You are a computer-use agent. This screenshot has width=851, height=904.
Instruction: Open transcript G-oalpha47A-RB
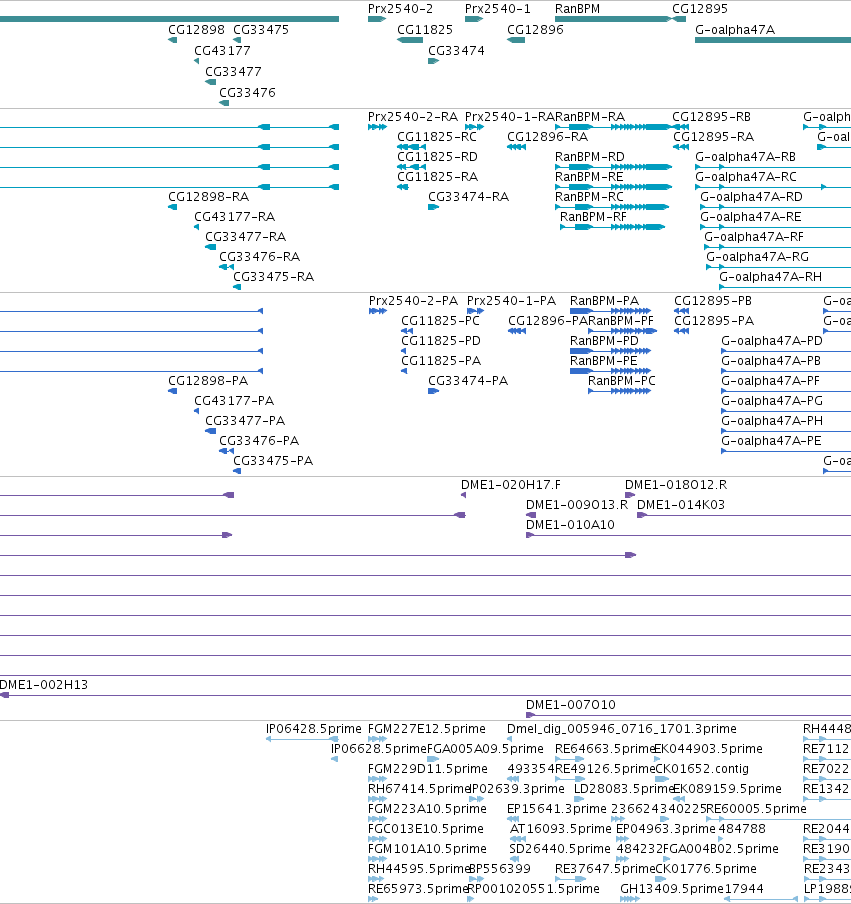(x=745, y=157)
